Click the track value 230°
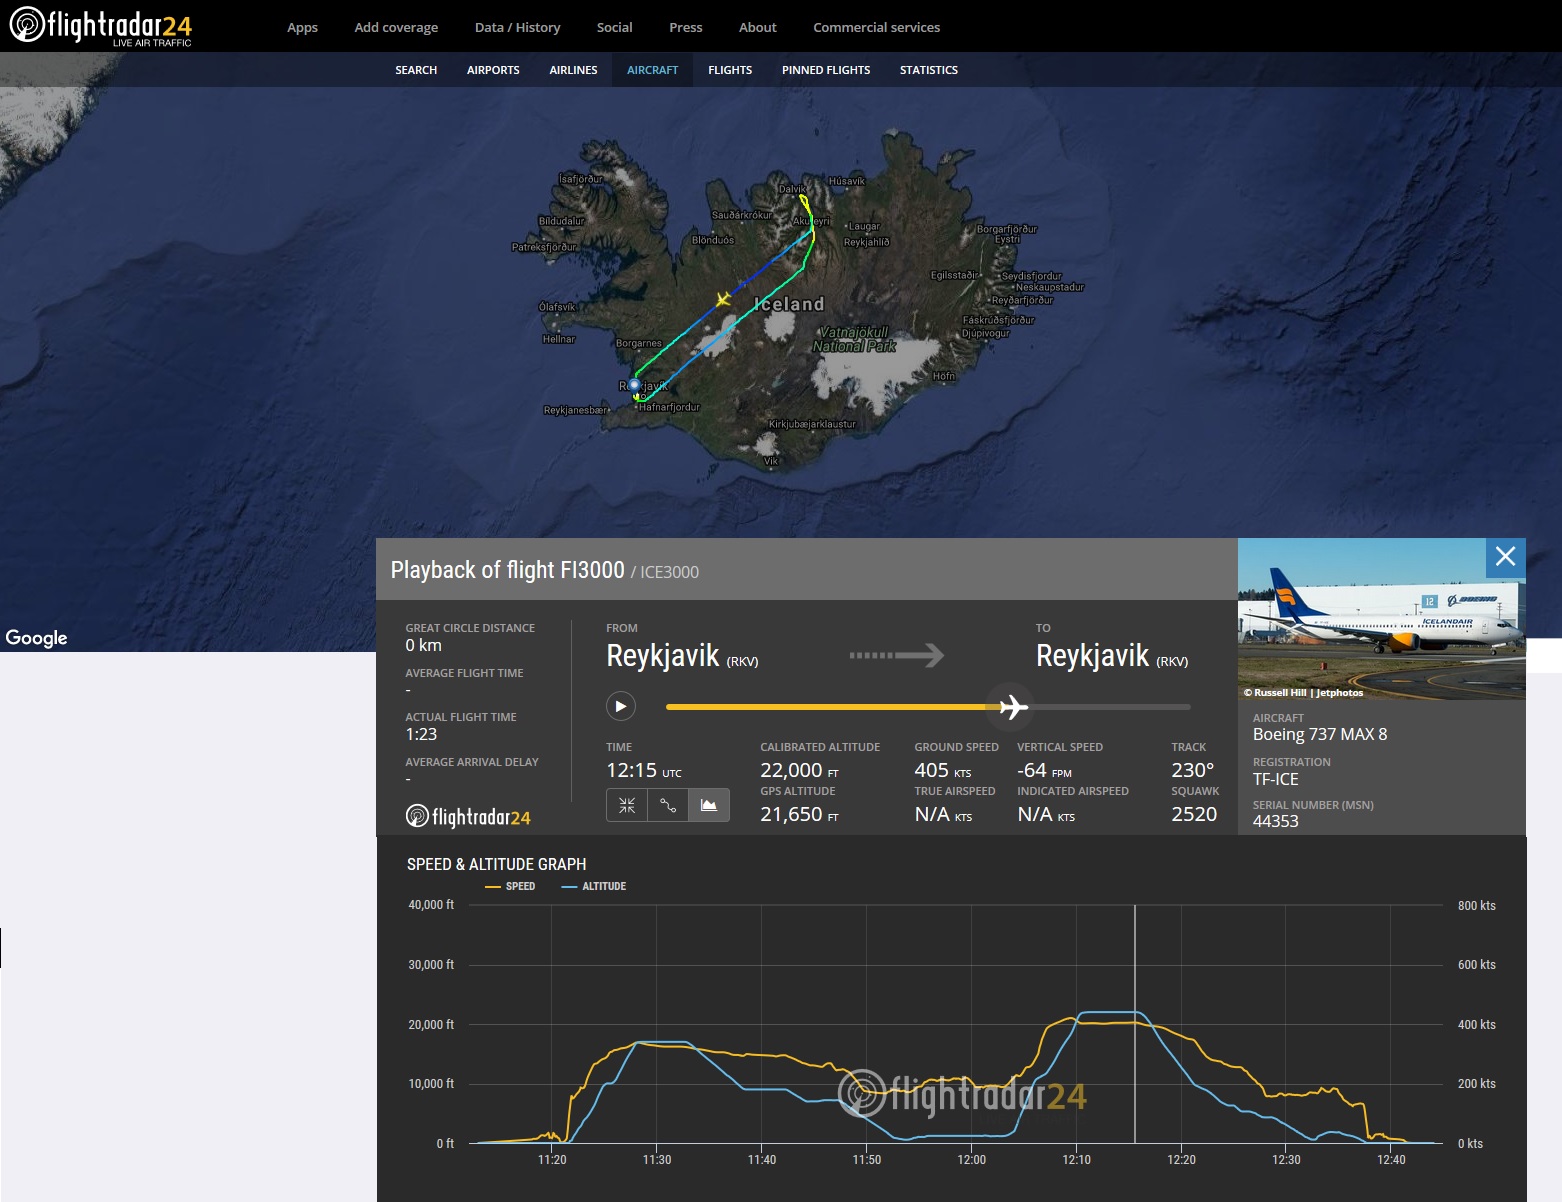 point(1193,770)
